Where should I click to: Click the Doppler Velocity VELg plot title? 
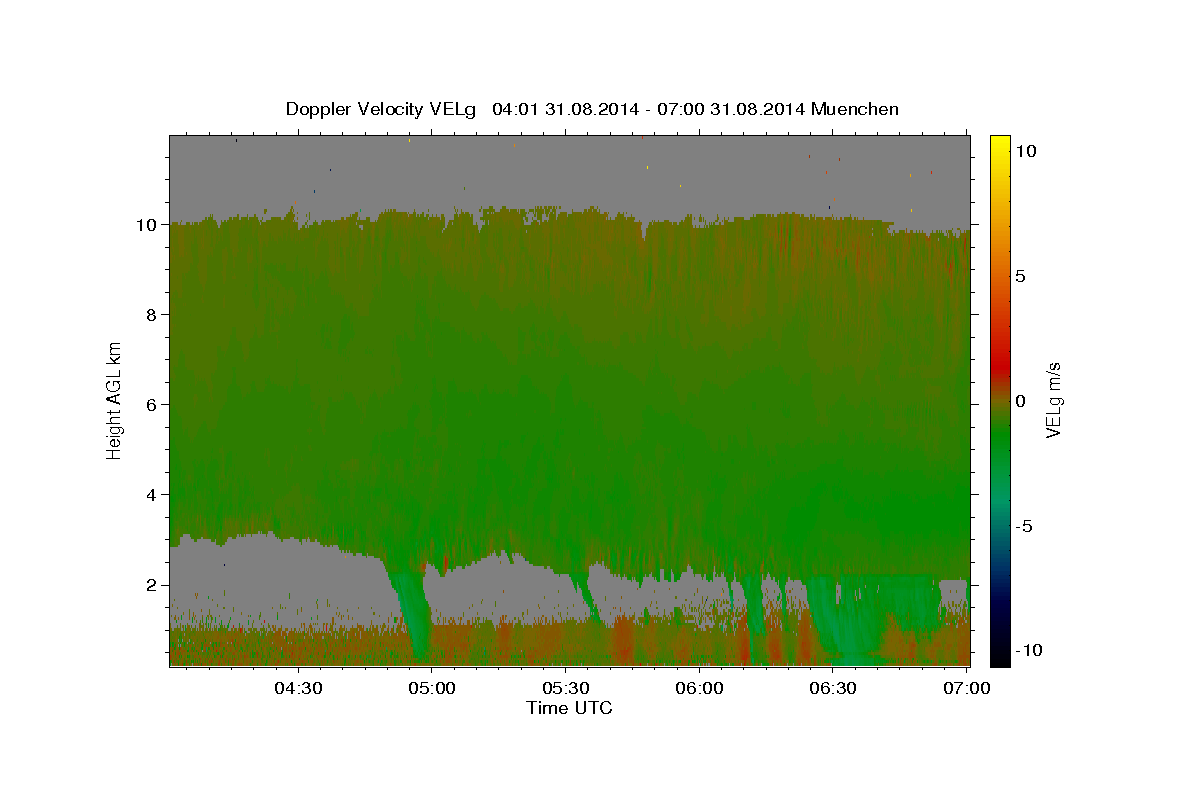(x=592, y=109)
